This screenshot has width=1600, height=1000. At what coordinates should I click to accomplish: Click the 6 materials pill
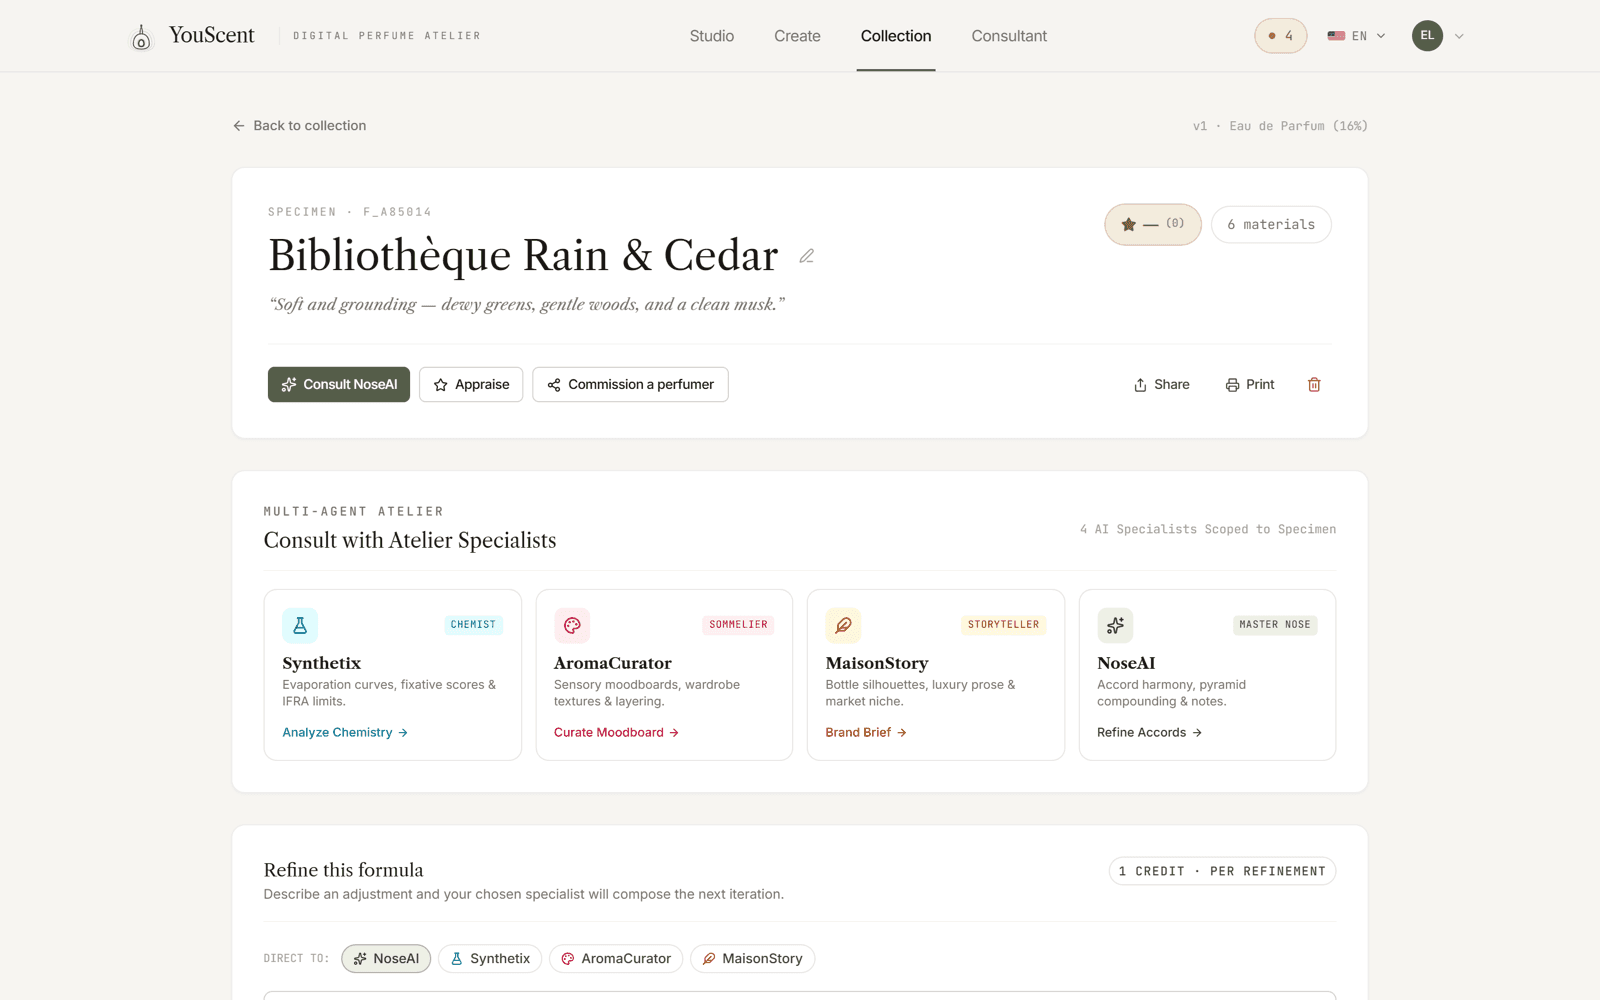click(x=1271, y=225)
